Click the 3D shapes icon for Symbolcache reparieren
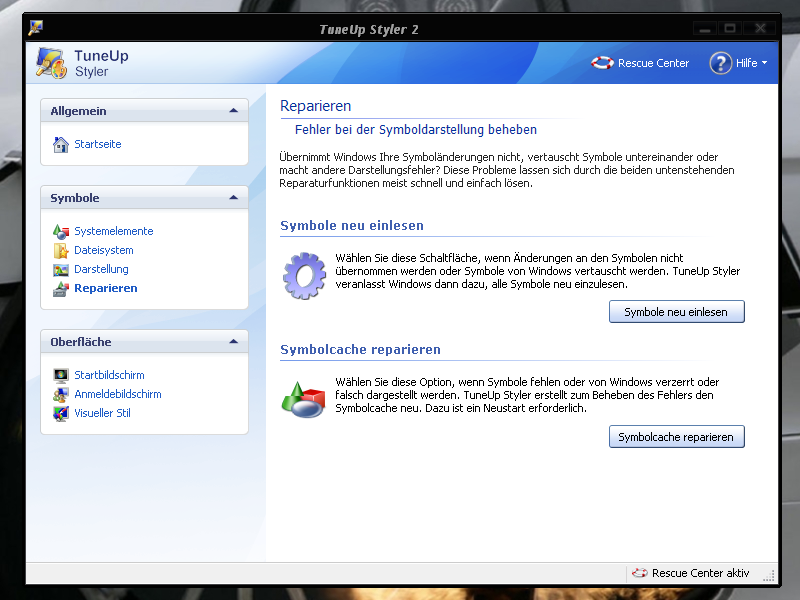The height and width of the screenshot is (600, 800). pos(304,399)
